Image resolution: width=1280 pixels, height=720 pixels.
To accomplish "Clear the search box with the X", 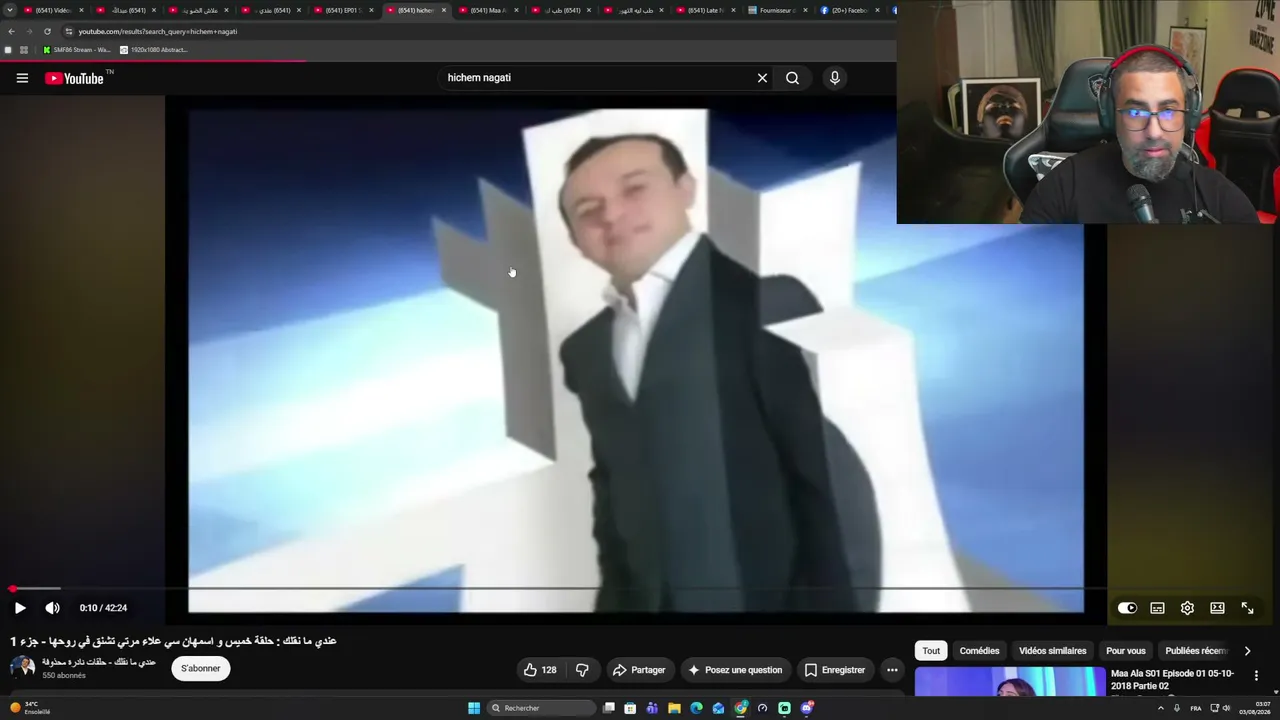I will (762, 78).
